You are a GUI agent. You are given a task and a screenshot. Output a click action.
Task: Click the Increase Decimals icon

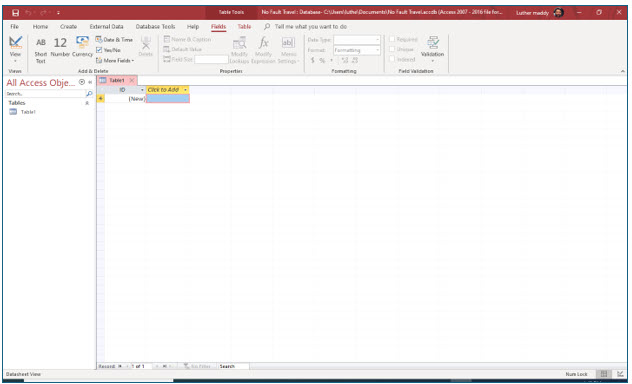pyautogui.click(x=345, y=60)
